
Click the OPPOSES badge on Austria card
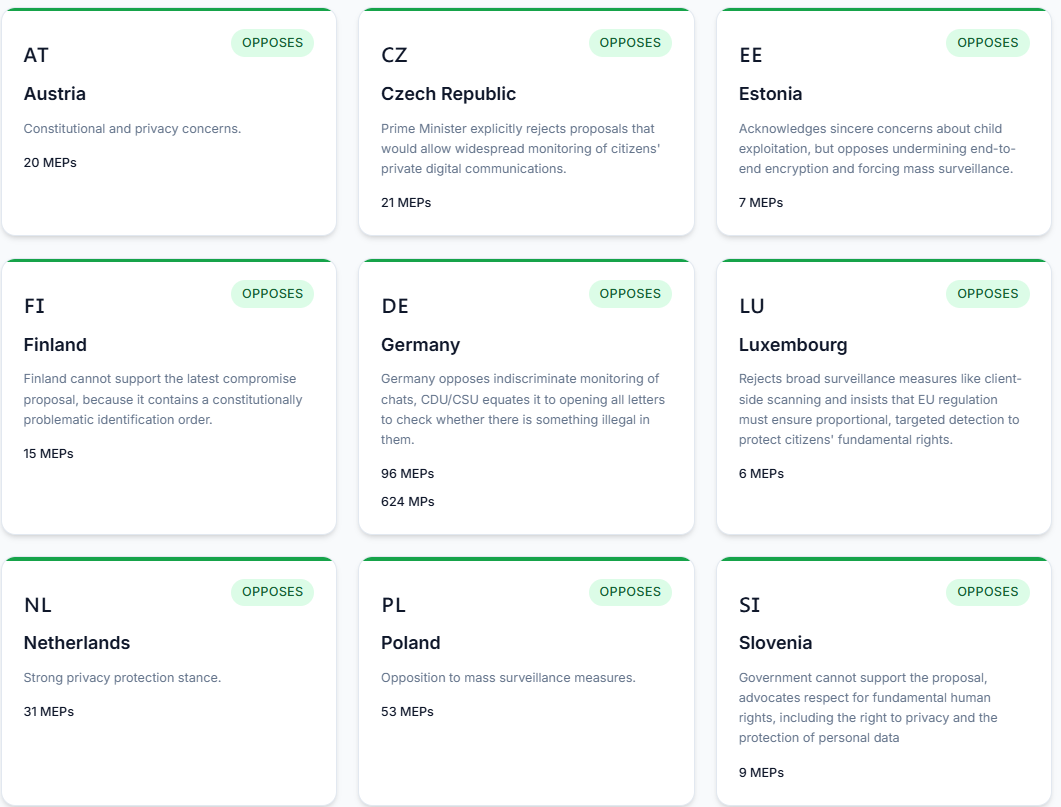[x=272, y=43]
